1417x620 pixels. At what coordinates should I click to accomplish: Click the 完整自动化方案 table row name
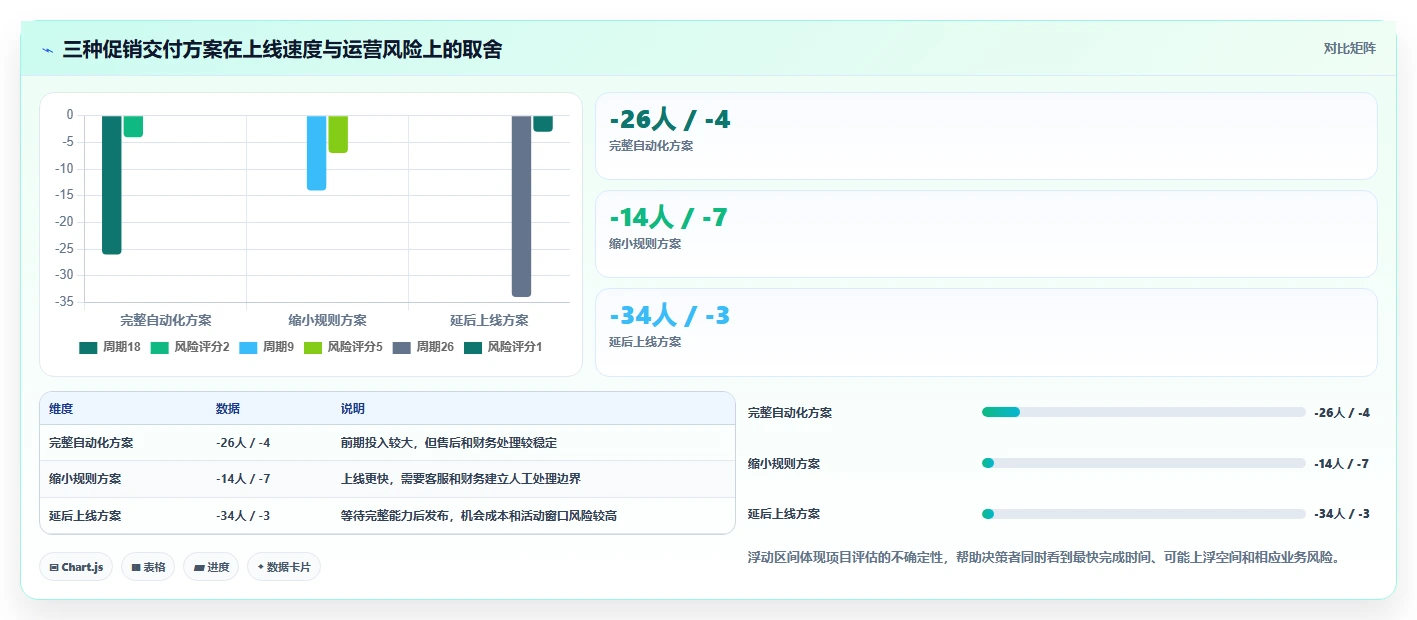[91, 443]
